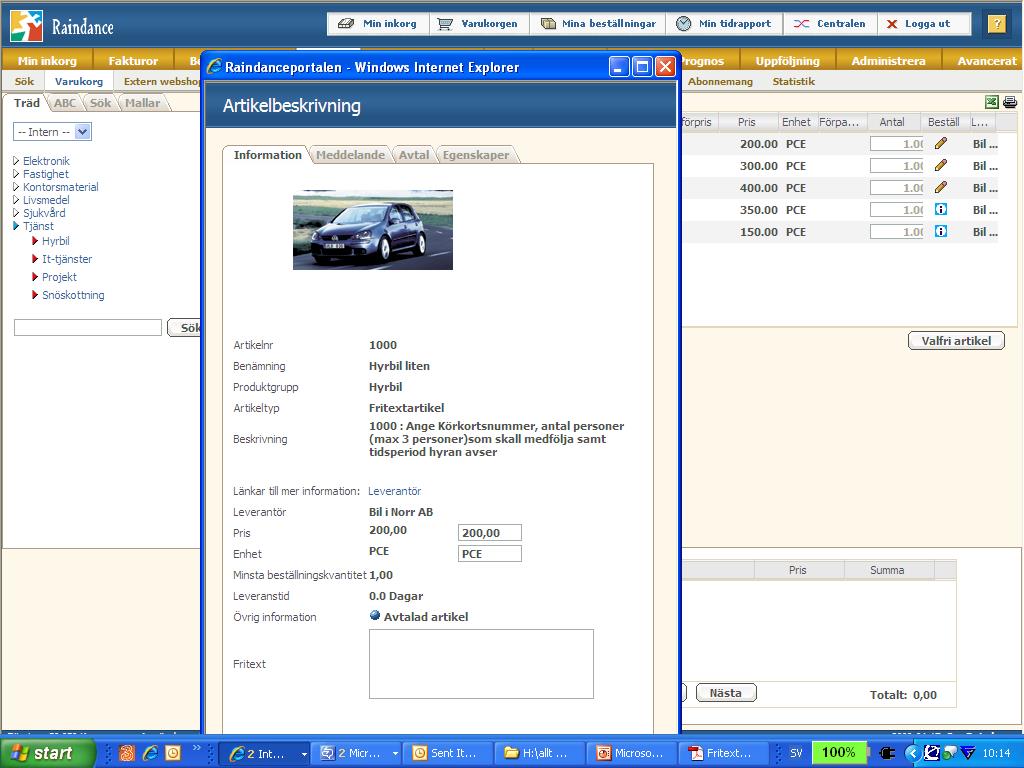Expand the Kontorsmaterial tree node
The height and width of the screenshot is (768, 1024).
coord(16,187)
